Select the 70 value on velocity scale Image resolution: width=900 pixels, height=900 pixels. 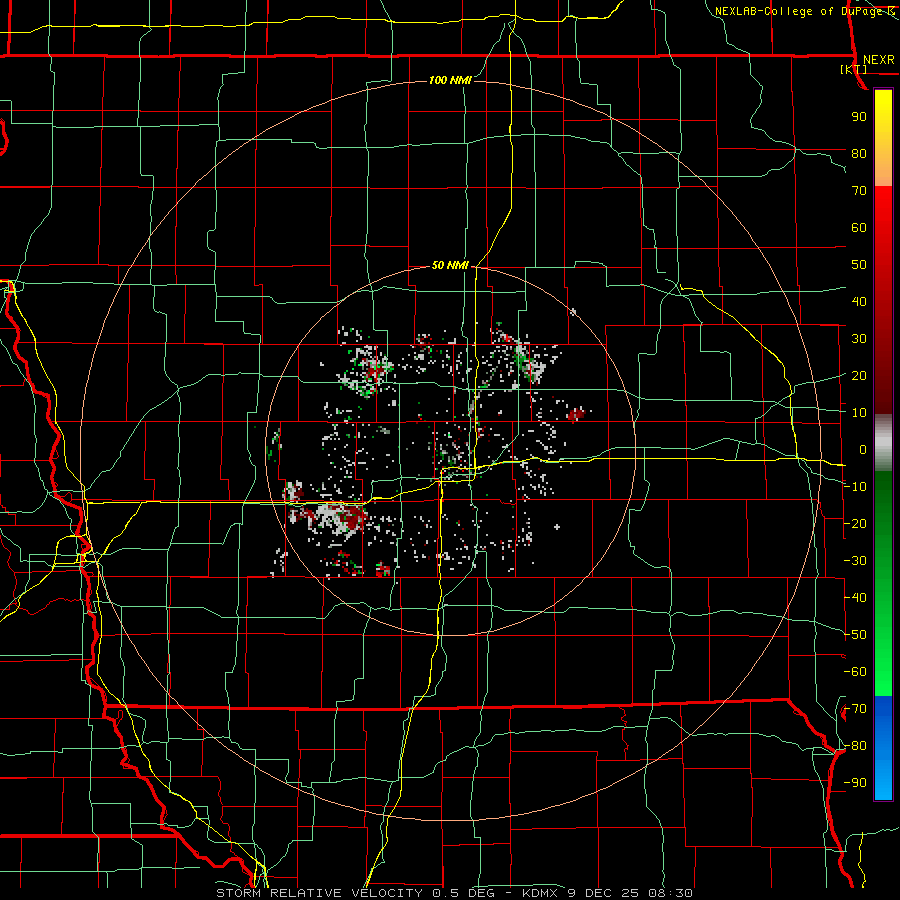[x=859, y=191]
